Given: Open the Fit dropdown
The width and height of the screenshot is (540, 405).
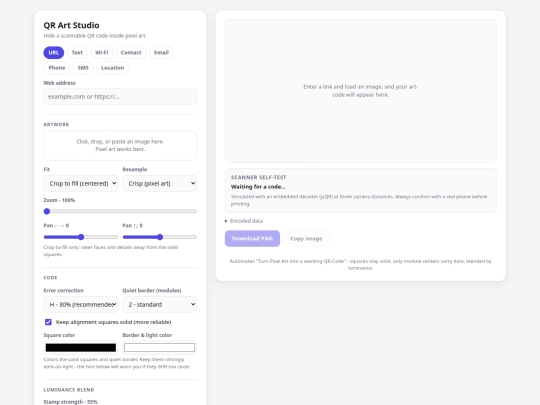Looking at the screenshot, I should pyautogui.click(x=81, y=184).
